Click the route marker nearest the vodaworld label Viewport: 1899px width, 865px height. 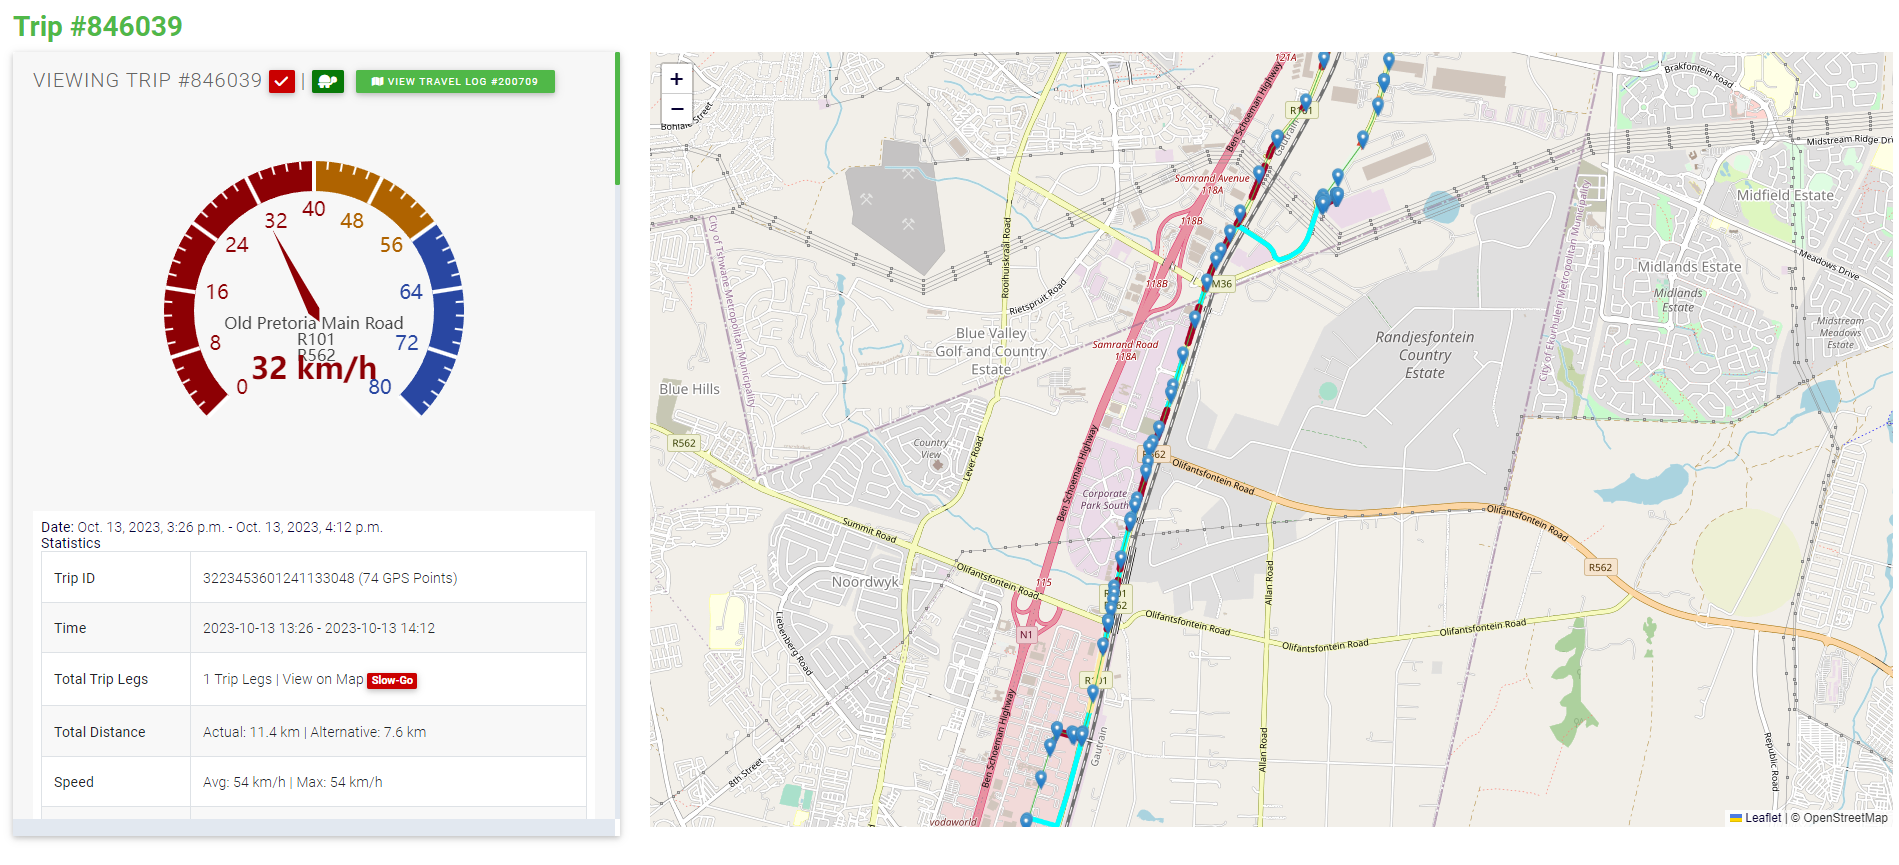click(1026, 820)
